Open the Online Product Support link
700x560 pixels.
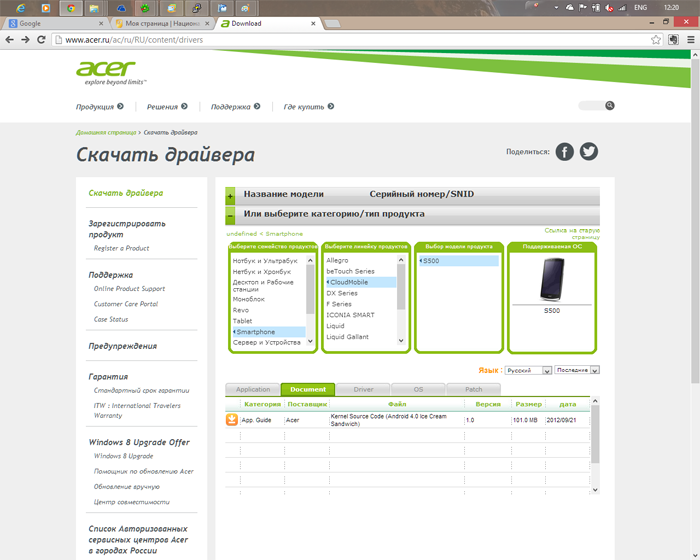tap(129, 289)
